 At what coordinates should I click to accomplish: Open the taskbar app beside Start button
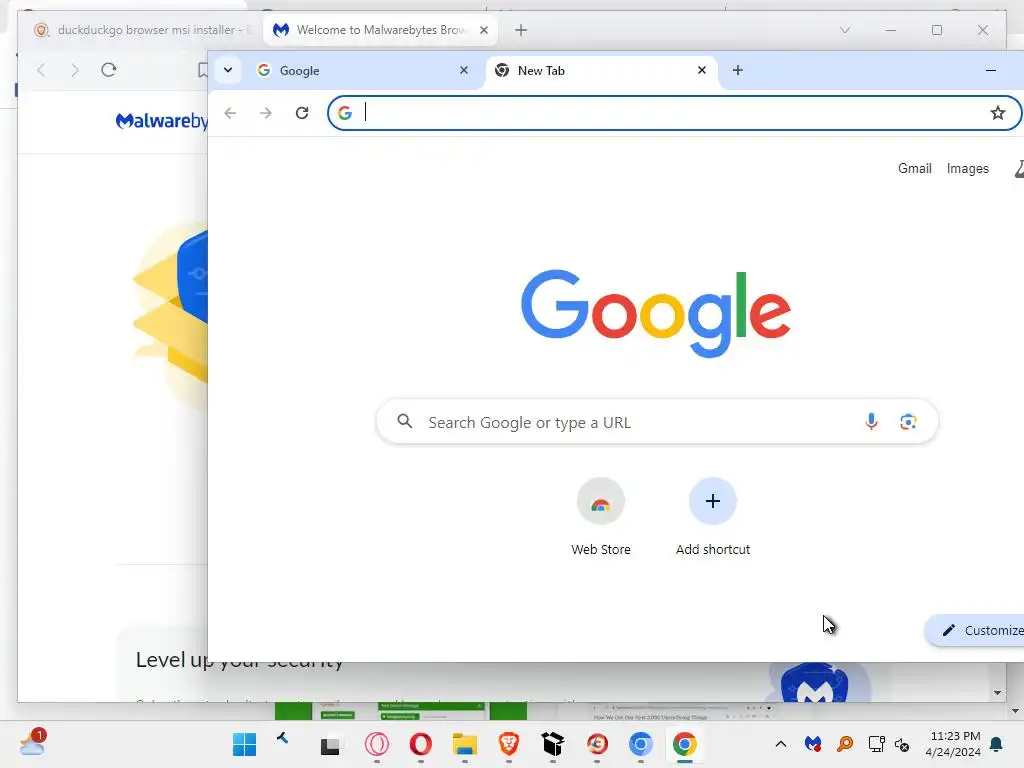click(283, 739)
